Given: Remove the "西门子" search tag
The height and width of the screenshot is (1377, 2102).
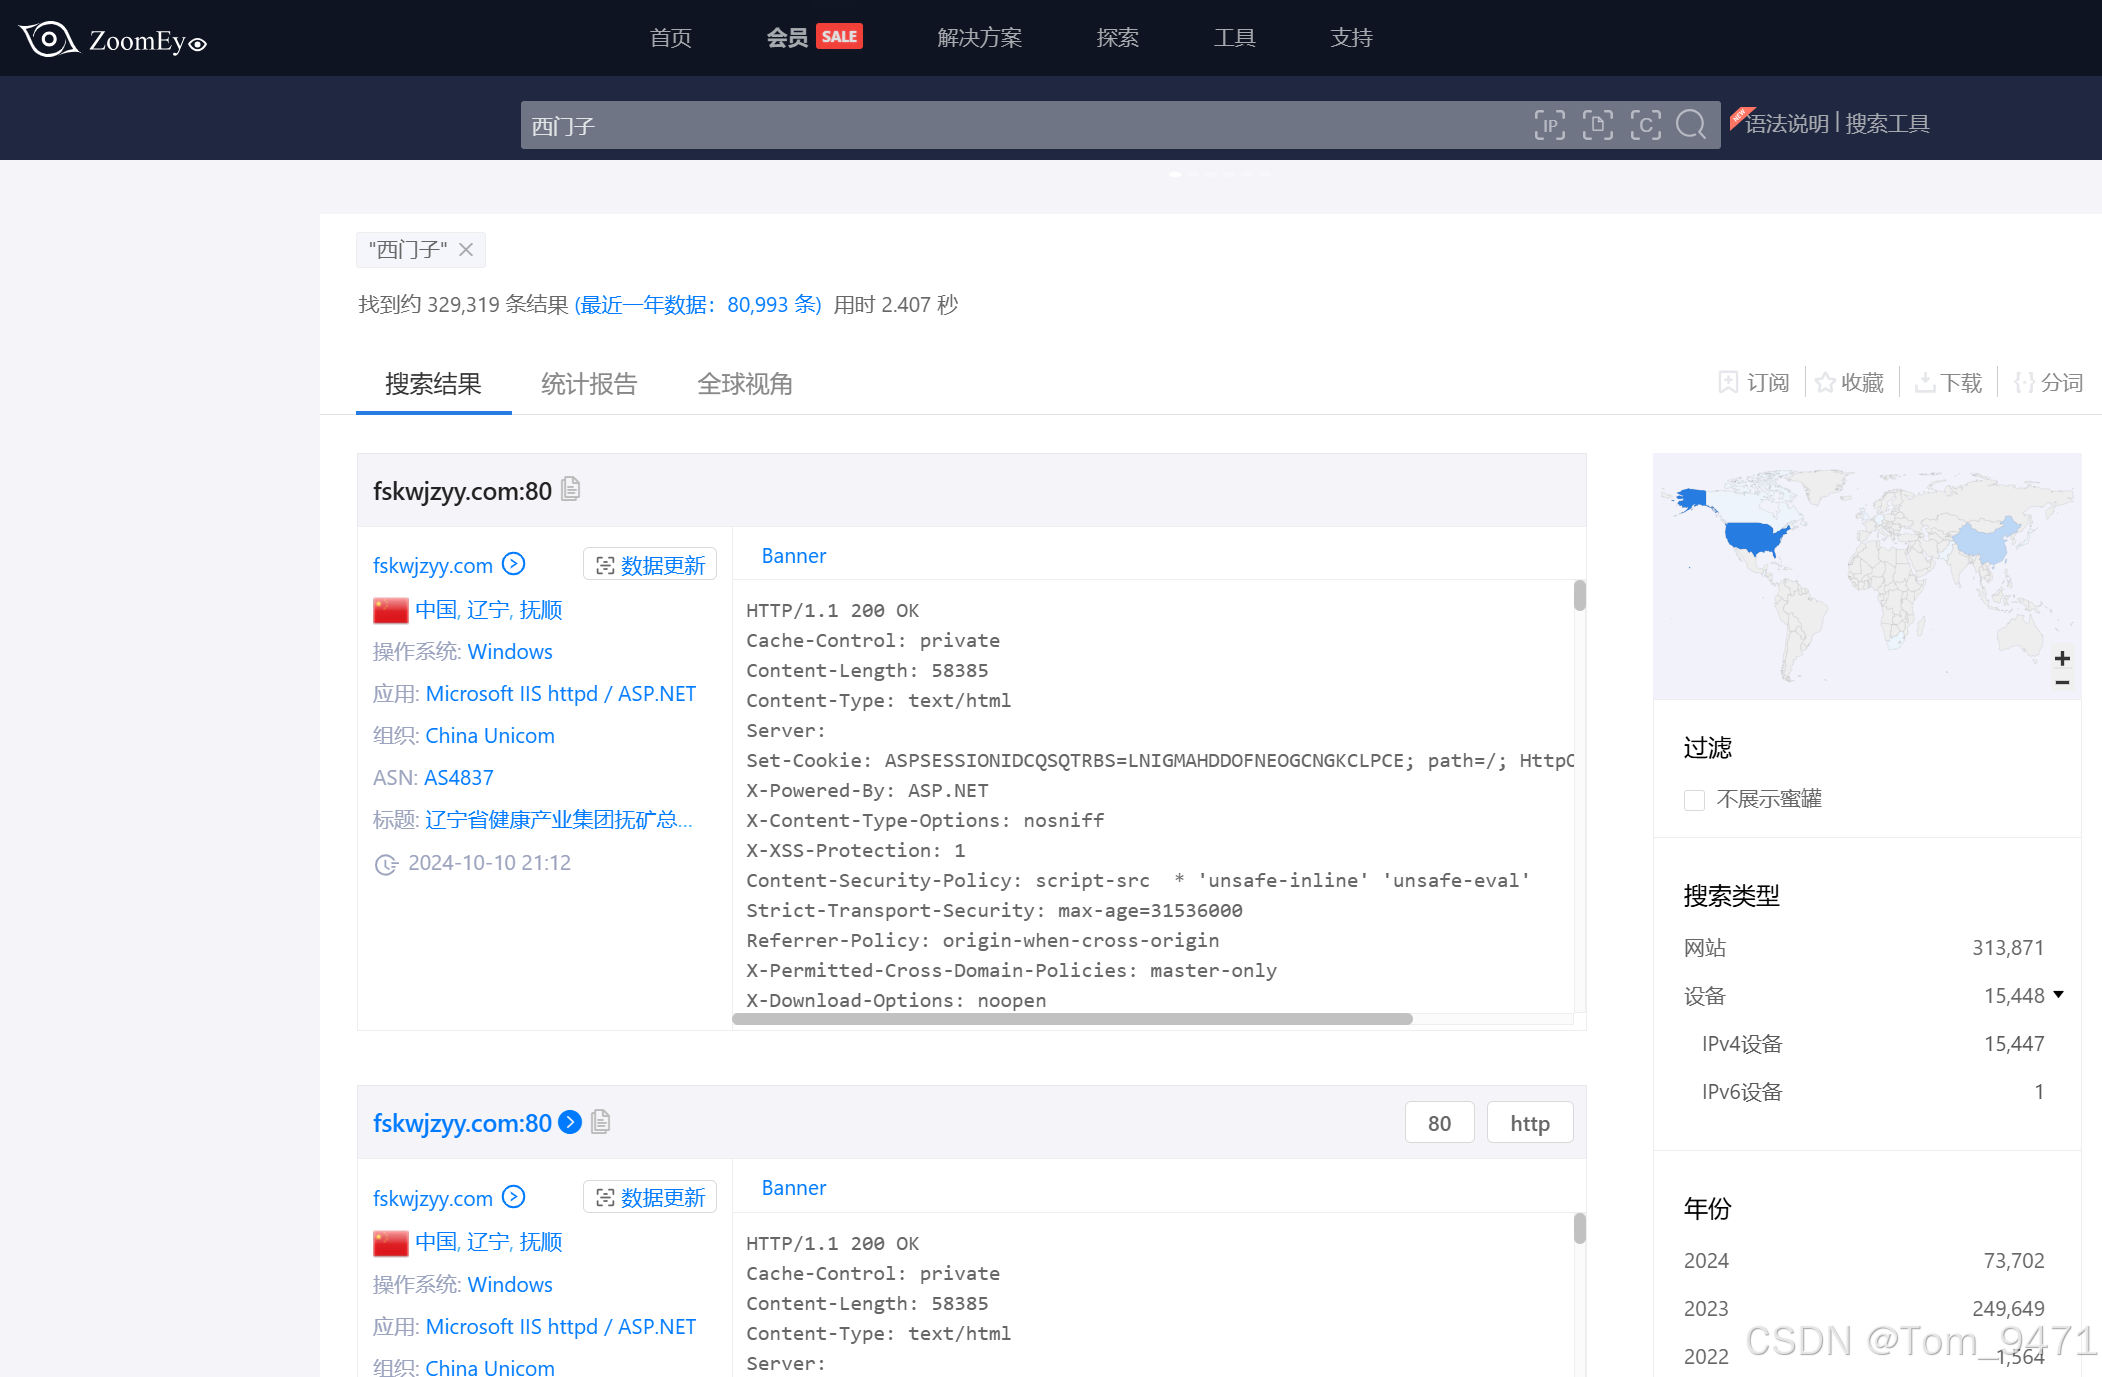Looking at the screenshot, I should (466, 250).
